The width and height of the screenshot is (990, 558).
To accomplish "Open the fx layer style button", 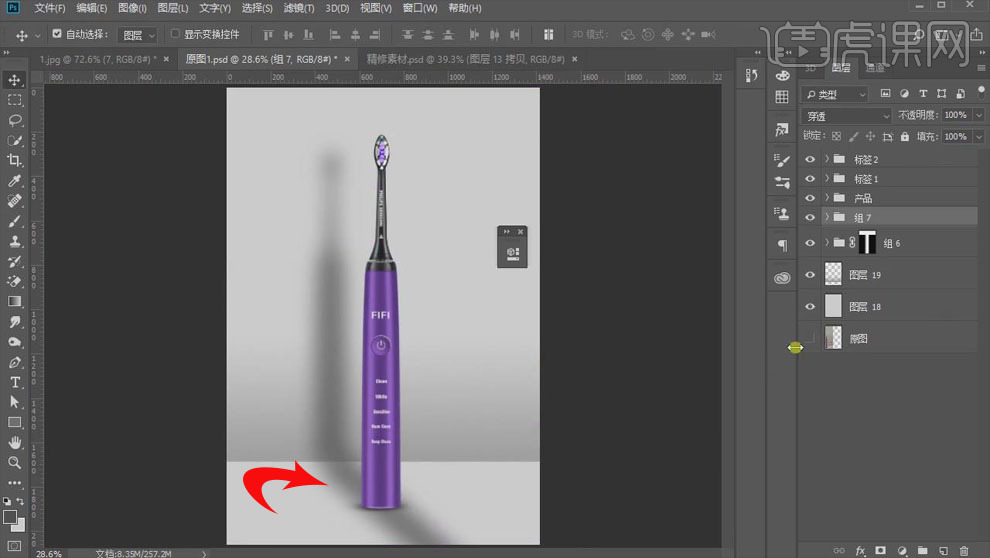I will click(x=860, y=551).
